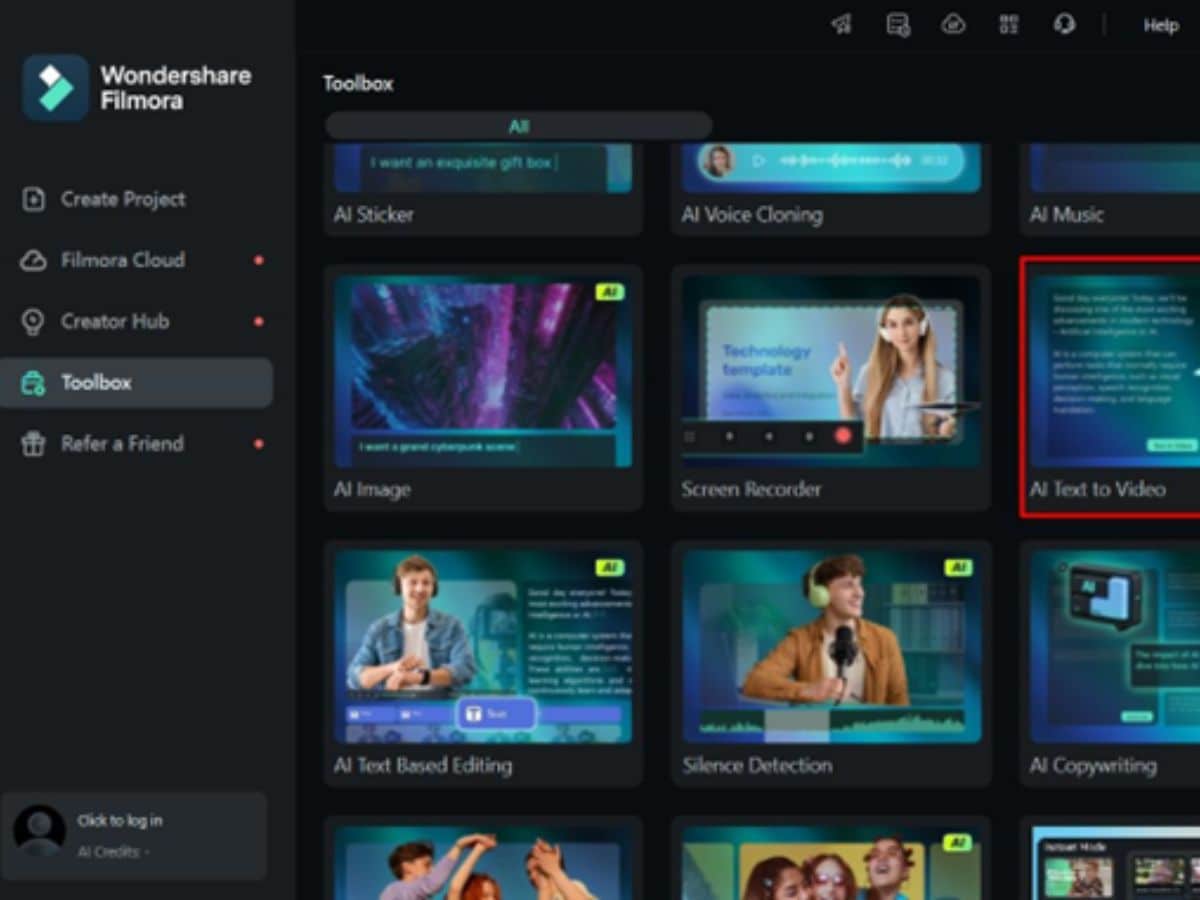This screenshot has width=1200, height=900.
Task: Click the Refer a Friend gift icon
Action: 34,444
